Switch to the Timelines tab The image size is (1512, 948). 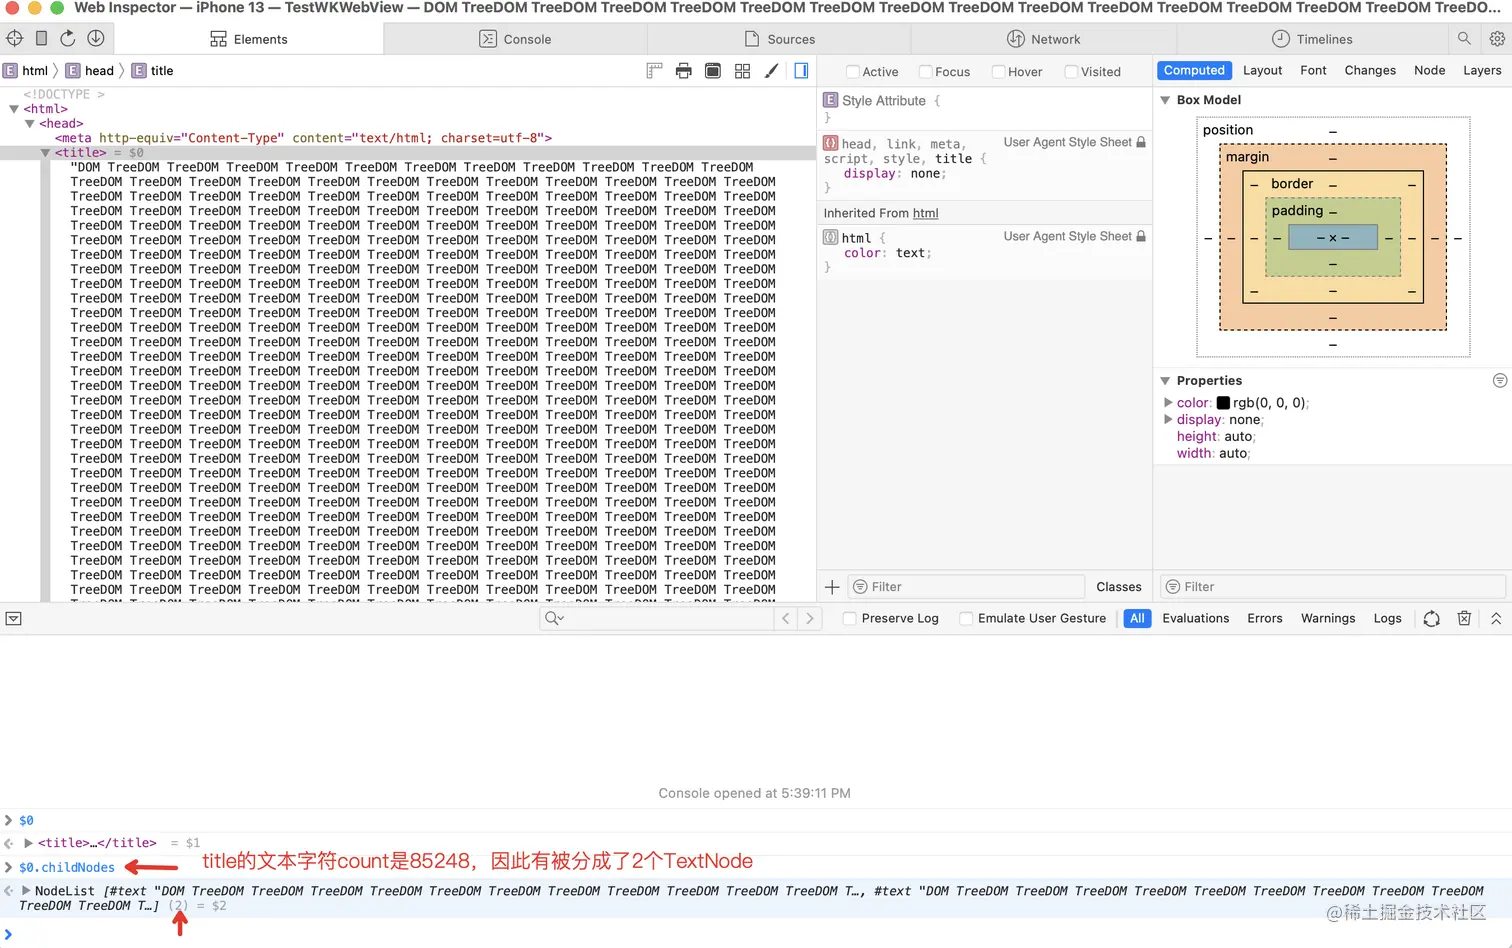pos(1312,39)
